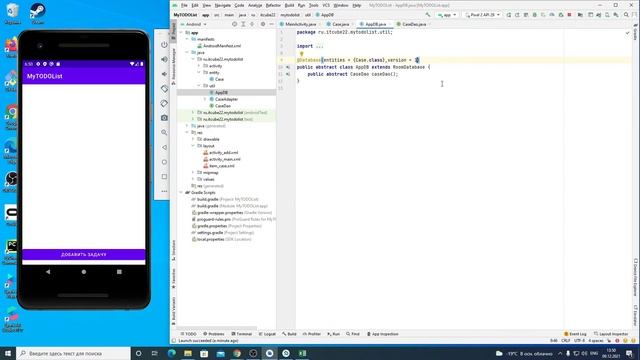Click the Windows Start button
The height and width of the screenshot is (360, 640).
8,353
